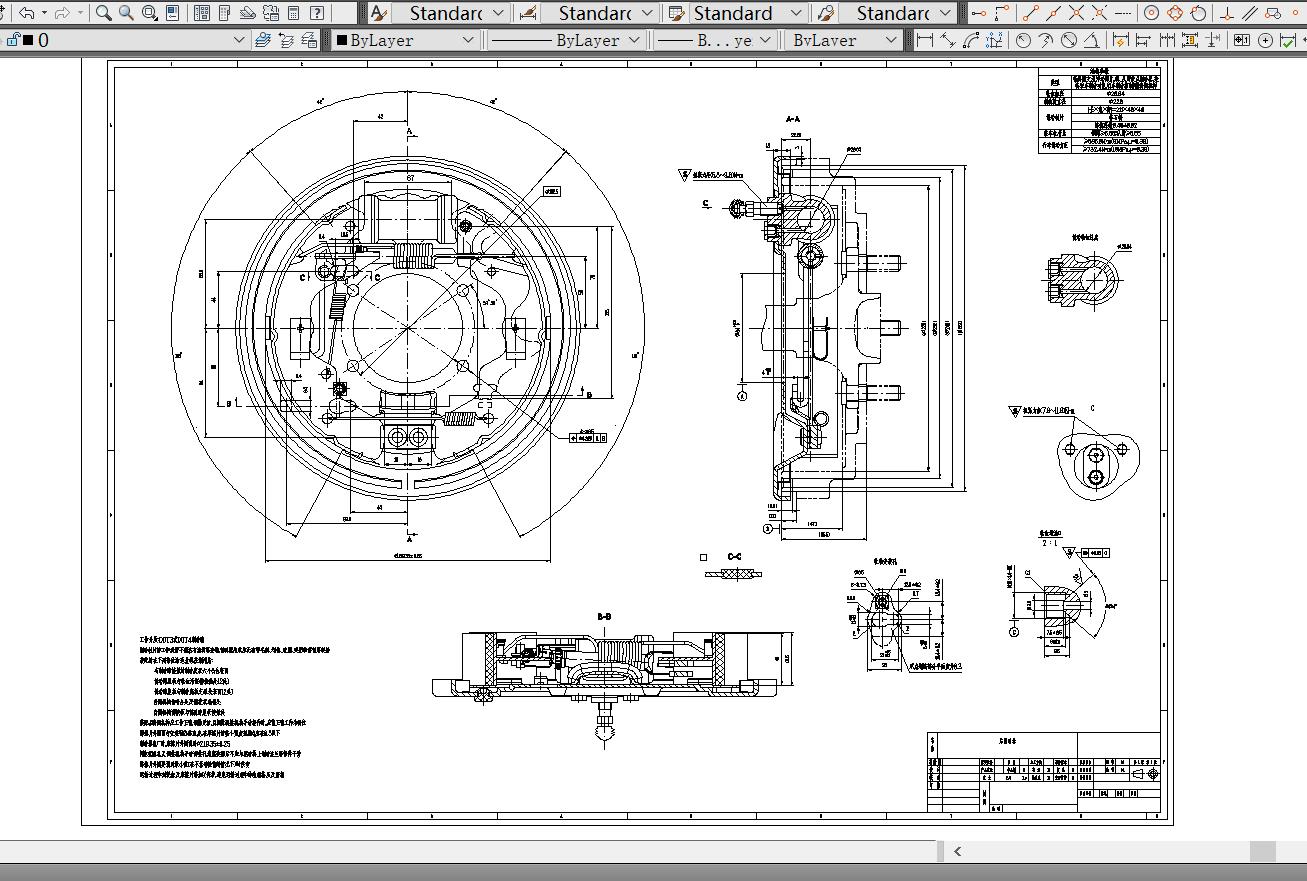
Task: Select the Snap From icon
Action: 1001,13
